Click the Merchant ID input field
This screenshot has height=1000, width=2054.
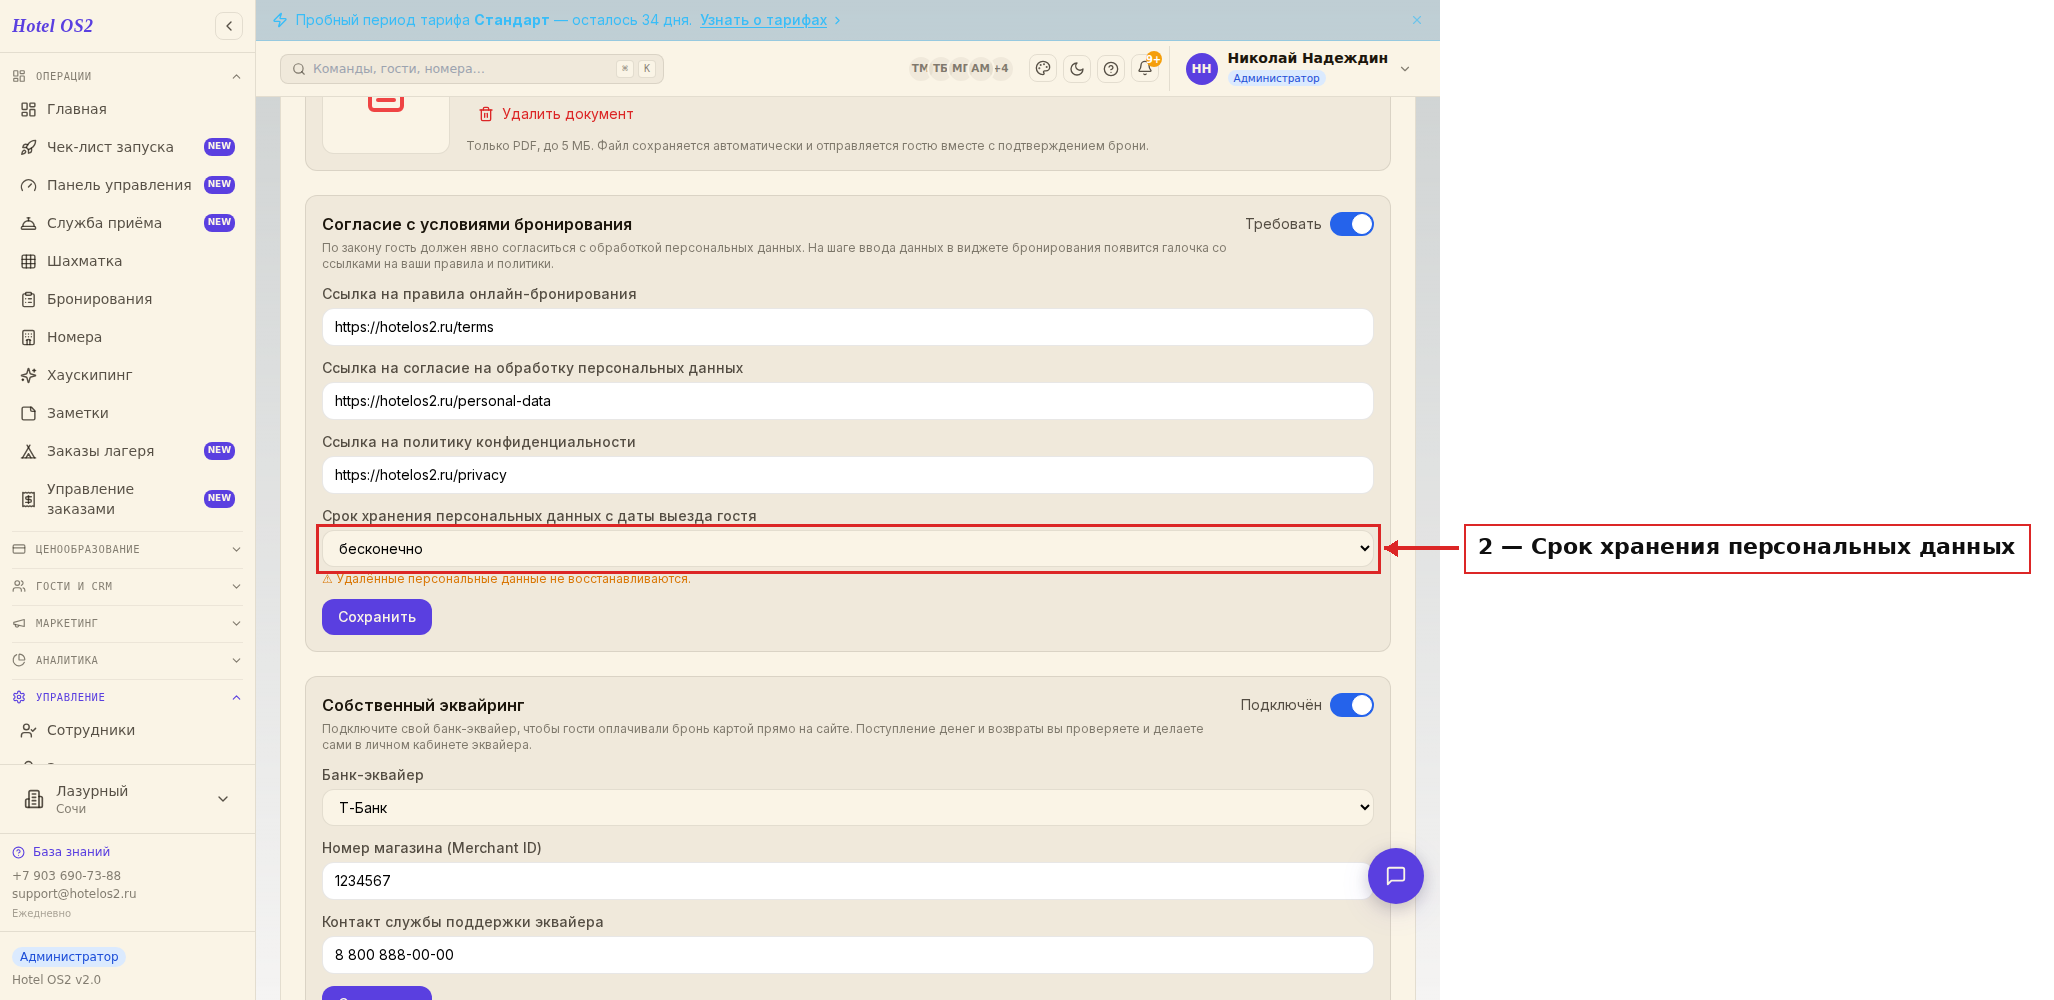(848, 881)
